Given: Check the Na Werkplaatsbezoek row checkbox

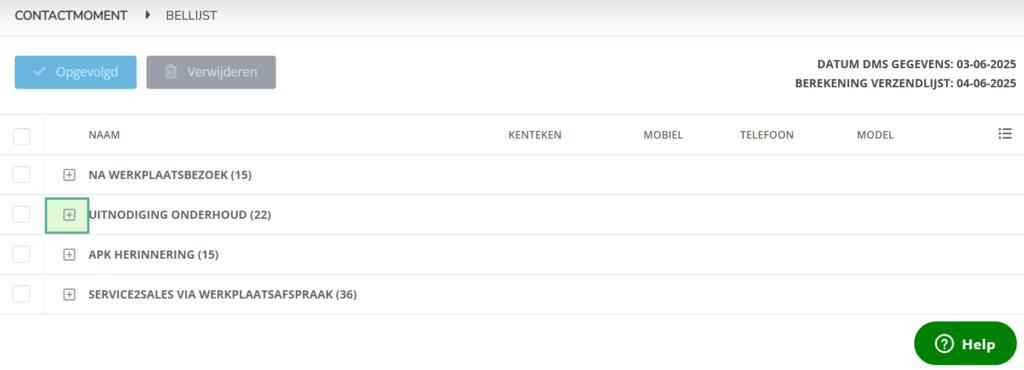Looking at the screenshot, I should [22, 174].
